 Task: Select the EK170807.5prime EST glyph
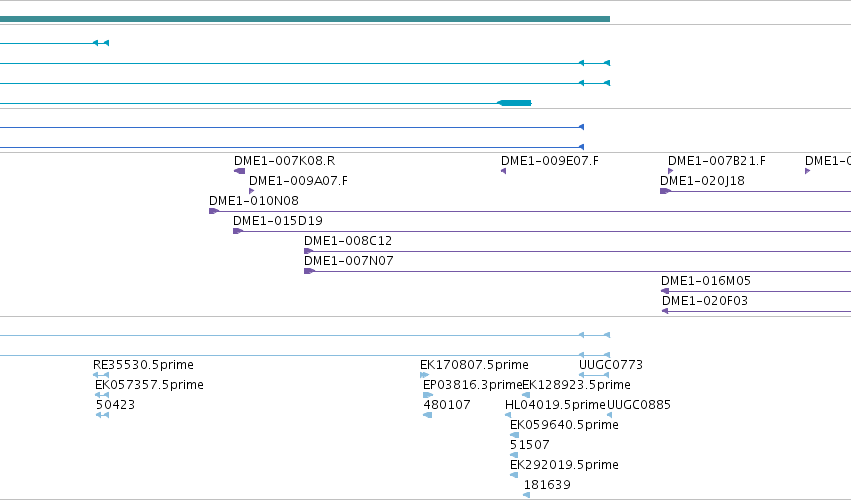pyautogui.click(x=424, y=375)
